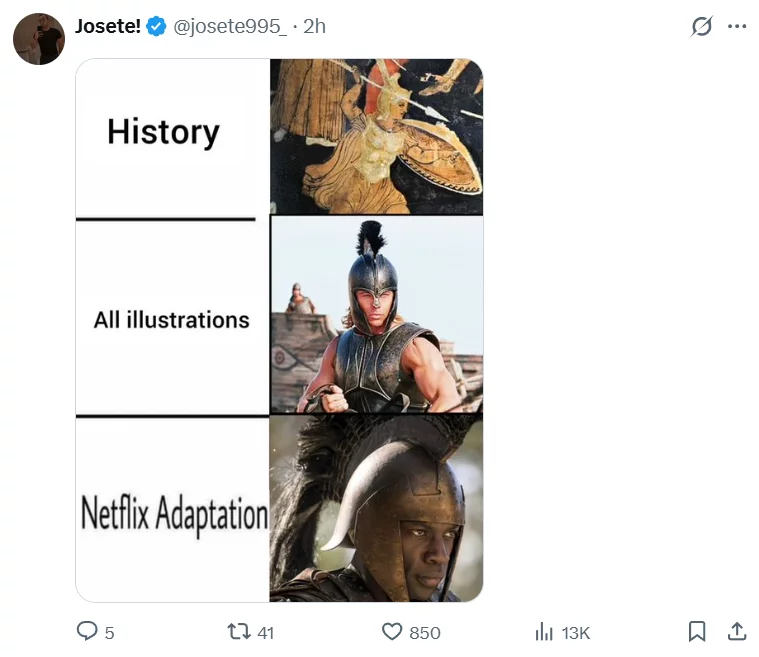Open the @josete995_ handle link
This screenshot has height=657, width=759.
[x=230, y=27]
